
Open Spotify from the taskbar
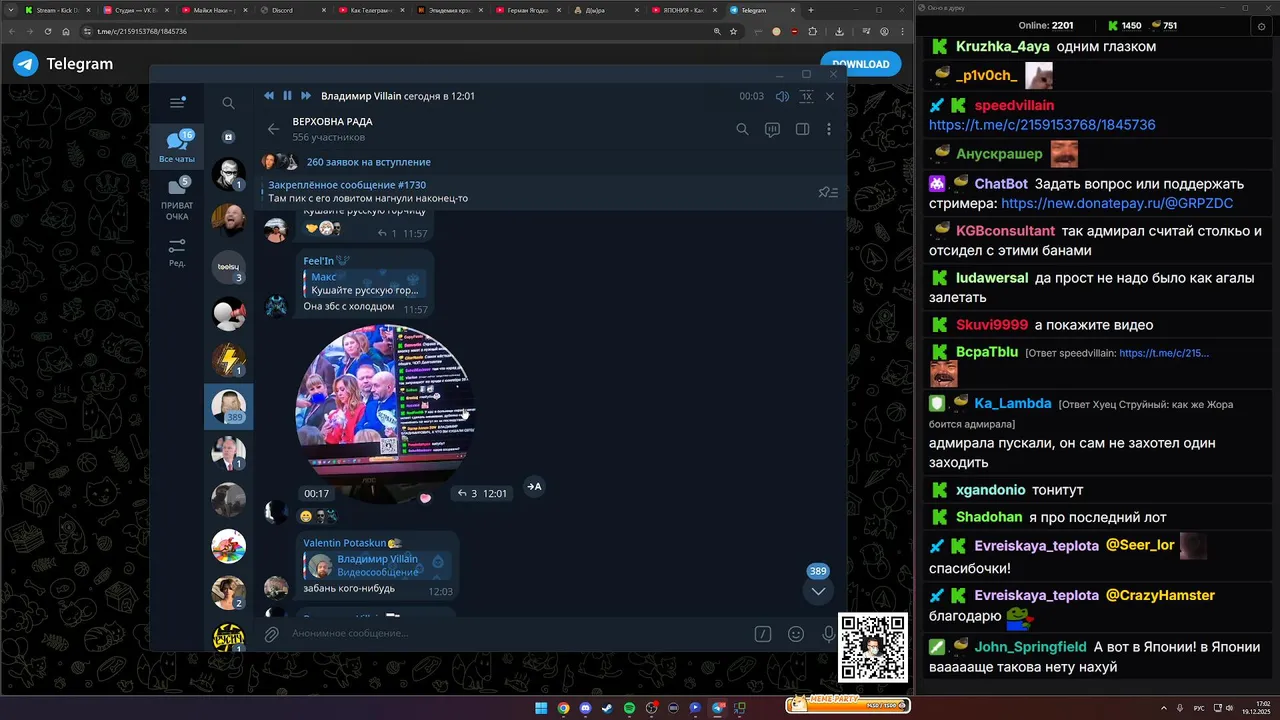click(x=629, y=708)
